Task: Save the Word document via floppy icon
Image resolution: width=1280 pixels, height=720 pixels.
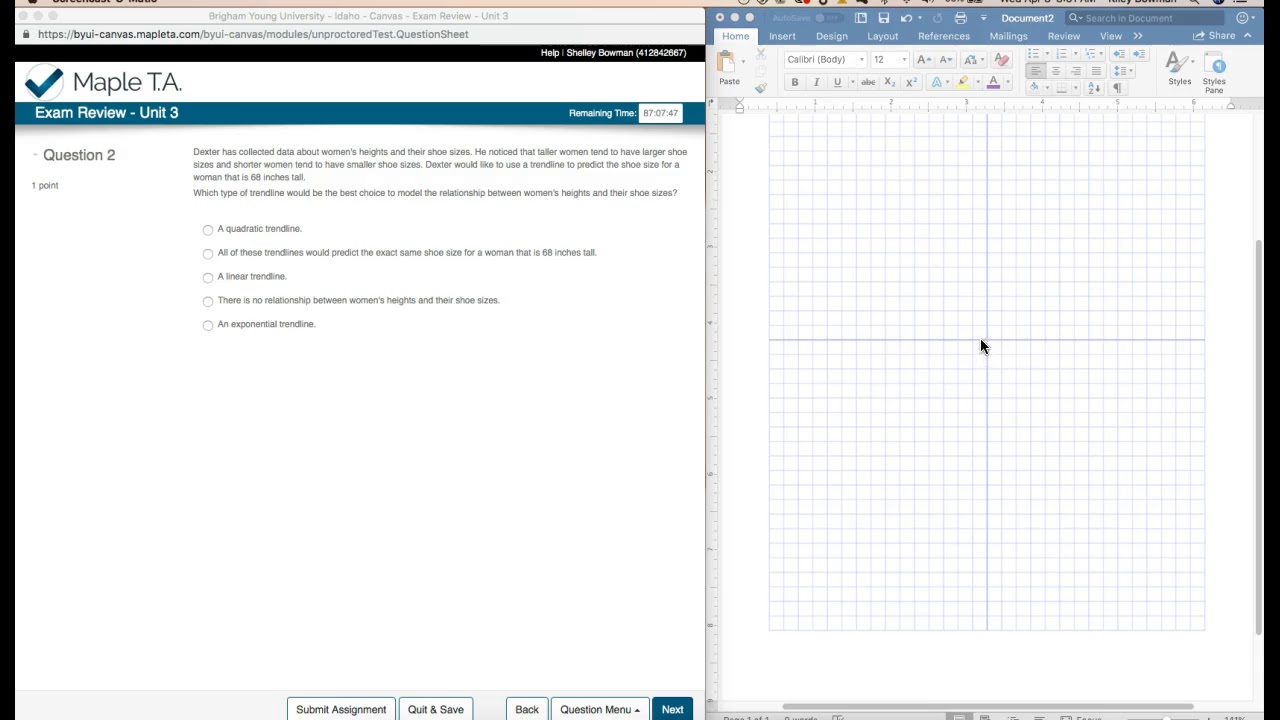Action: click(884, 18)
